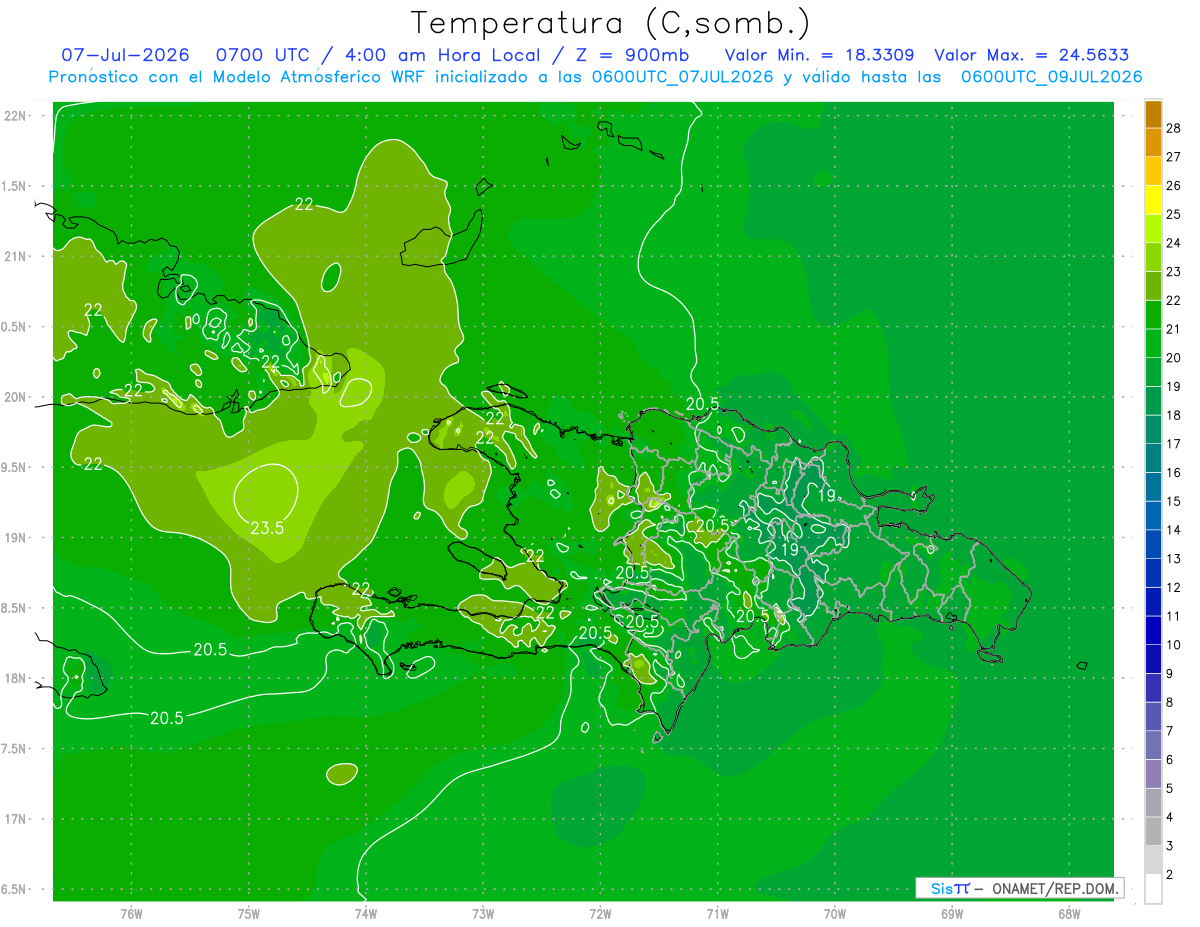Select the date text "07-Jul-2026"
Screen dimensions: 1200x927
point(125,55)
